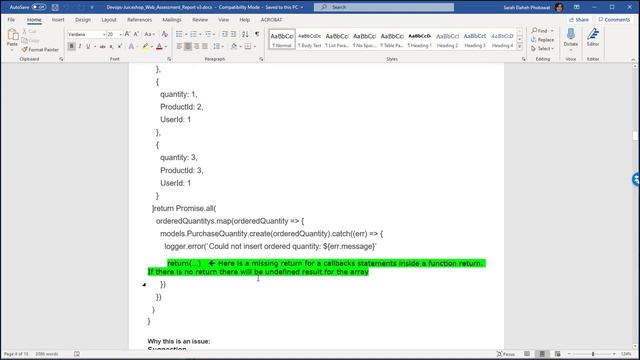640x360 pixels.
Task: Click the Increase Indent icon
Action: tap(233, 34)
